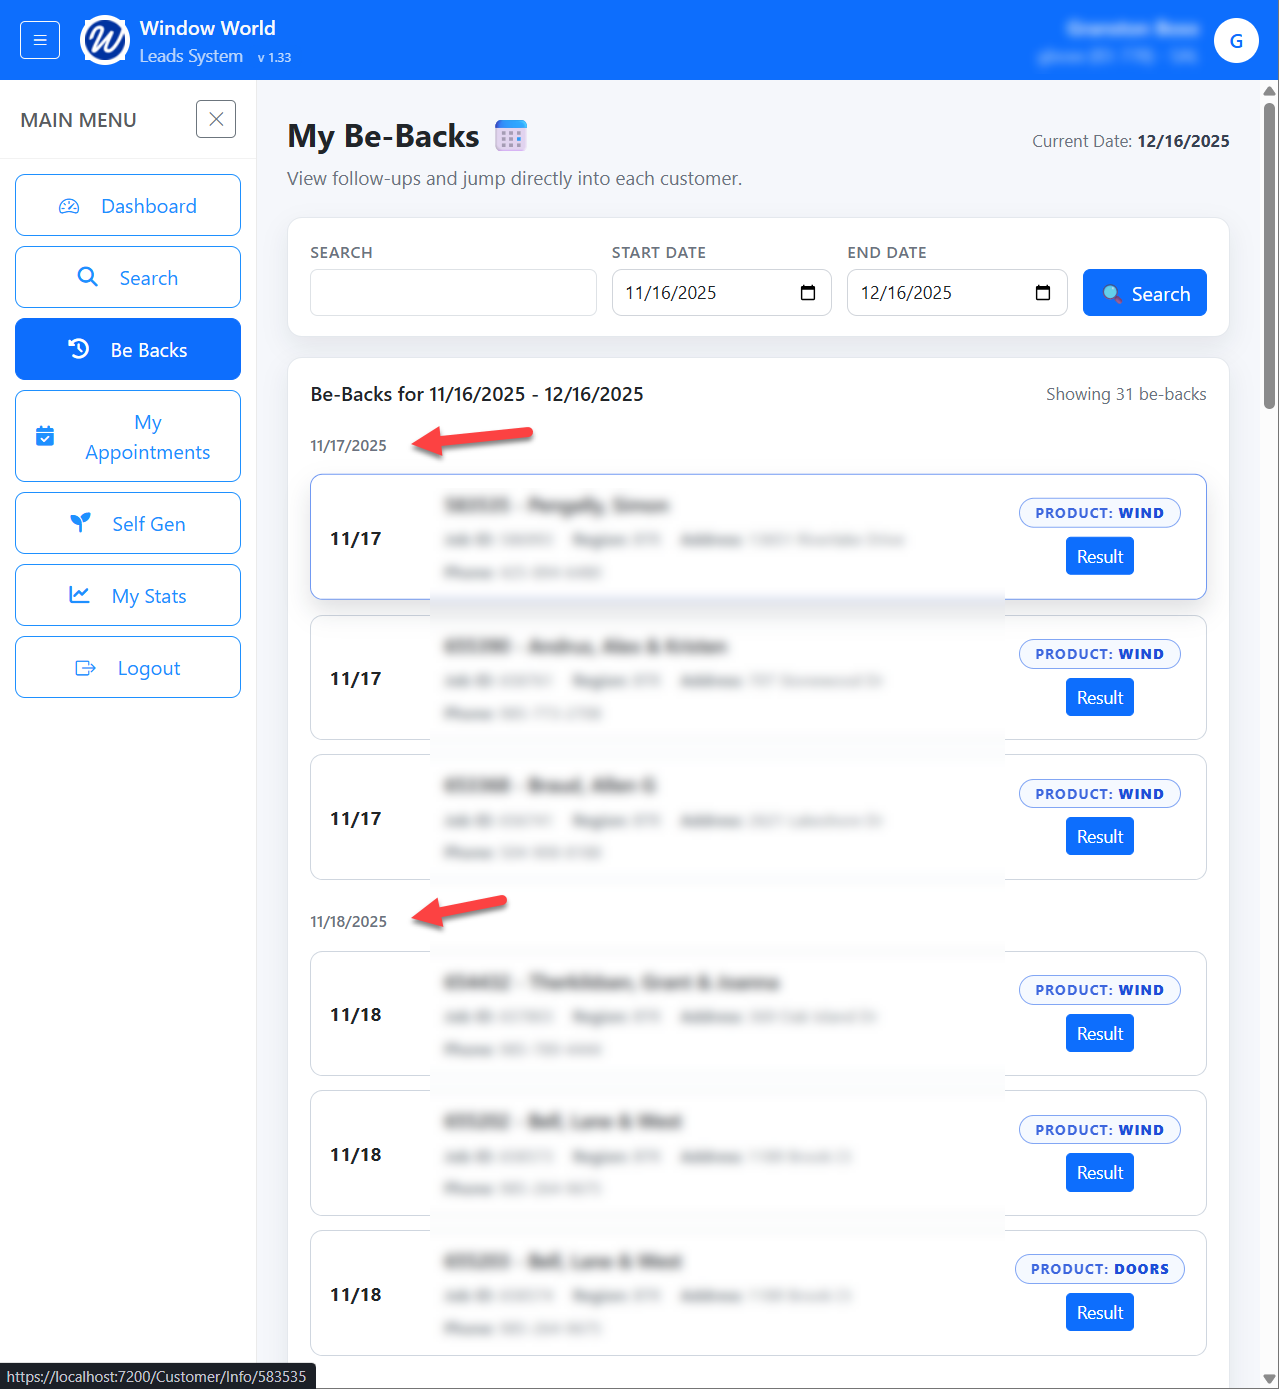Image resolution: width=1279 pixels, height=1389 pixels.
Task: Click the Product: Doors badge
Action: pos(1100,1269)
